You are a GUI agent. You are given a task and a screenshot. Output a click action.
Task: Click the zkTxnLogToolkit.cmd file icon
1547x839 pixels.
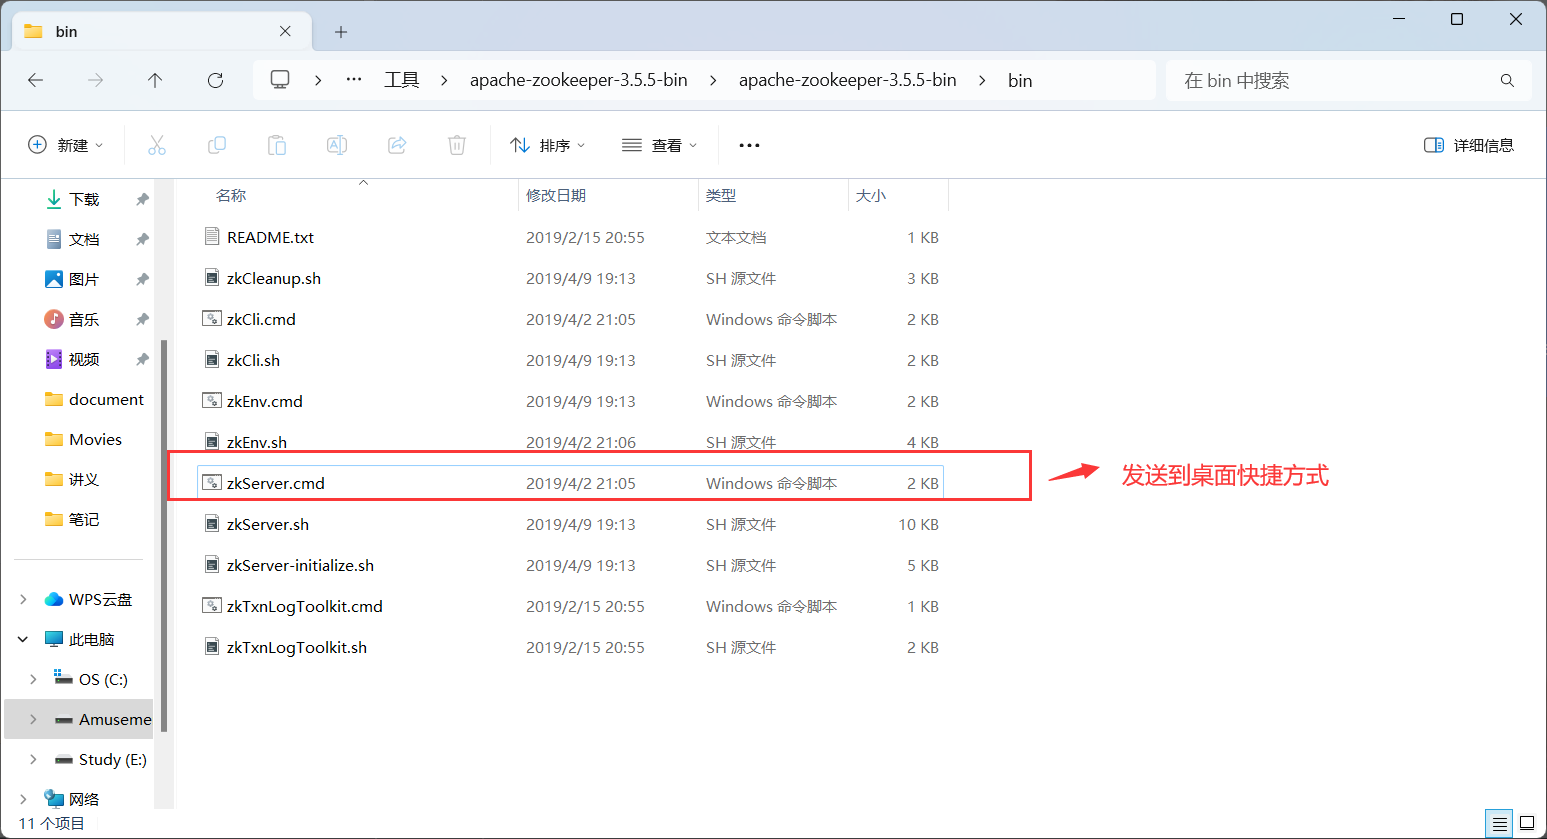tap(211, 606)
